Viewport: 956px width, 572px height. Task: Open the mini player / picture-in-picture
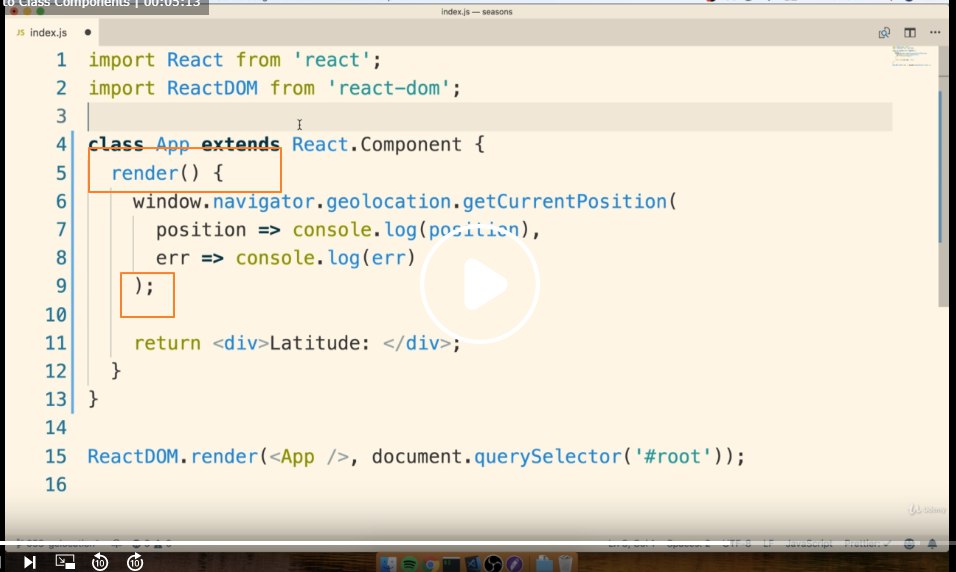coord(65,562)
